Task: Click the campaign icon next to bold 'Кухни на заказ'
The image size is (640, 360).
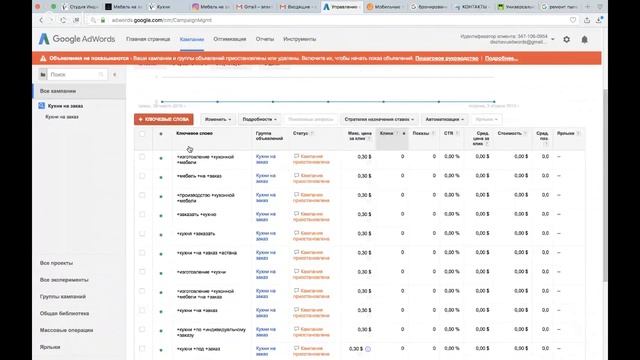Action: coord(42,106)
